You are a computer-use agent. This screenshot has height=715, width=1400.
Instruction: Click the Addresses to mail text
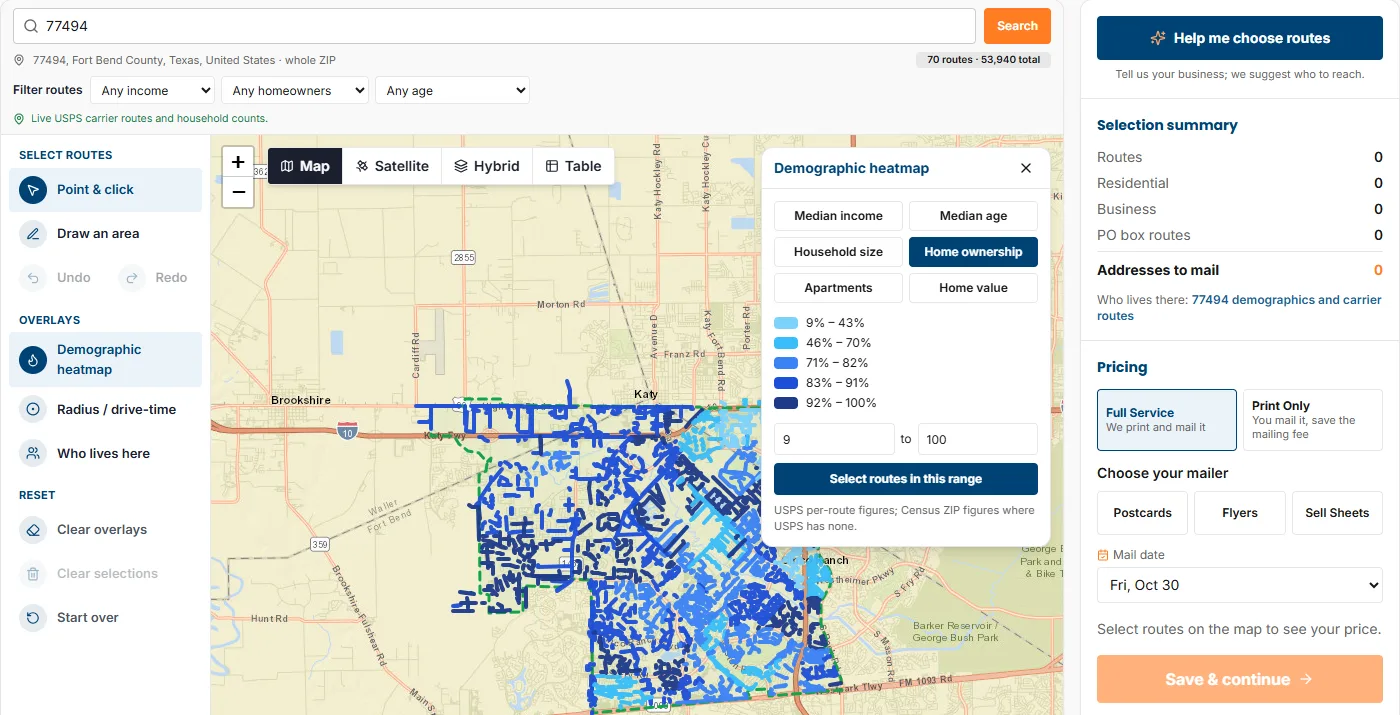click(1158, 270)
